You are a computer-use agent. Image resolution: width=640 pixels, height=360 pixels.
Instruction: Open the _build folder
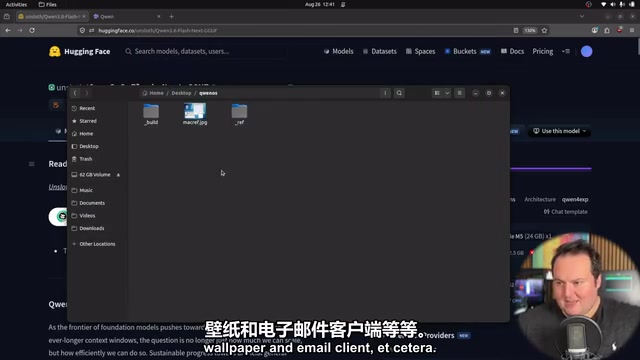151,114
